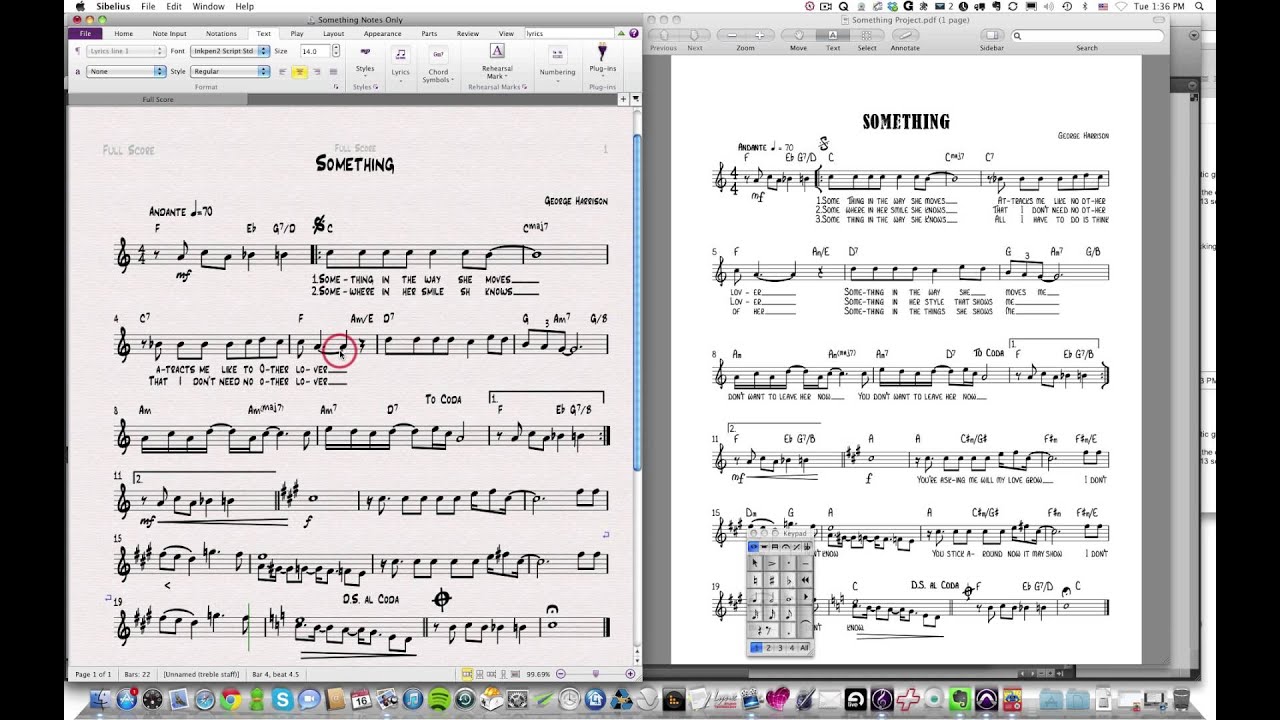1280x720 pixels.
Task: Switch to Keypad accidentals layout tab
Action: click(x=807, y=547)
